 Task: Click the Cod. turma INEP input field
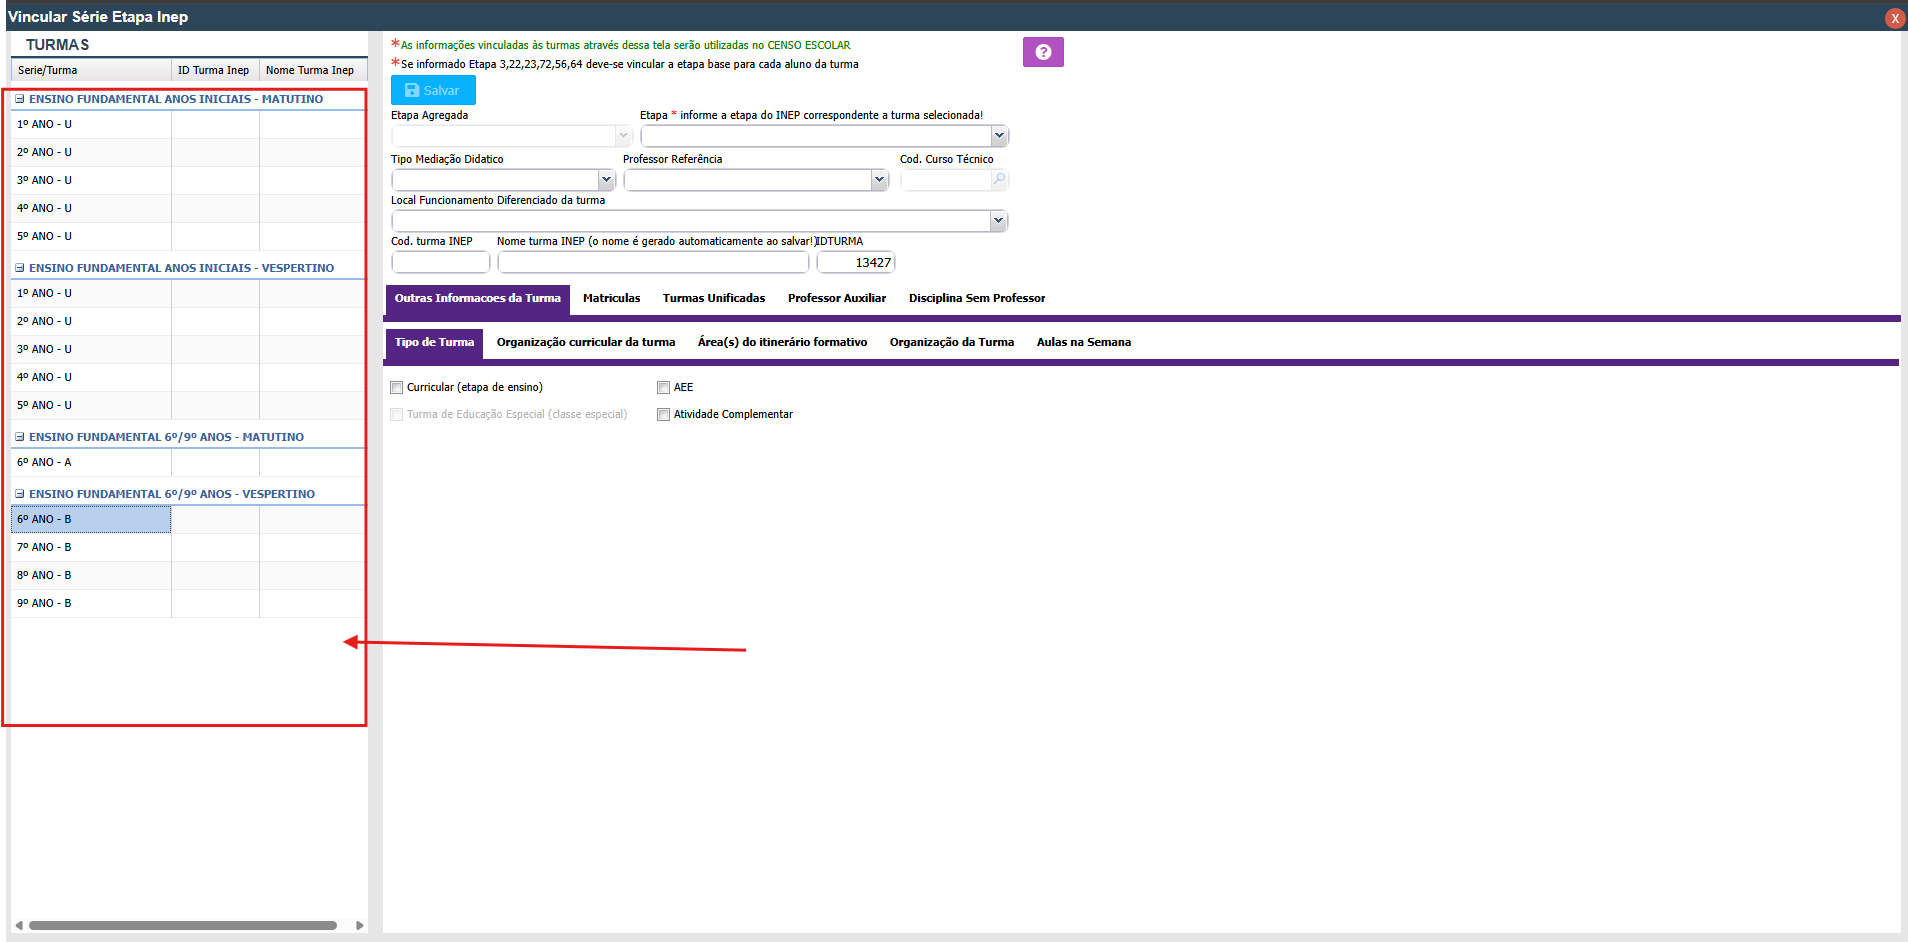(x=440, y=263)
